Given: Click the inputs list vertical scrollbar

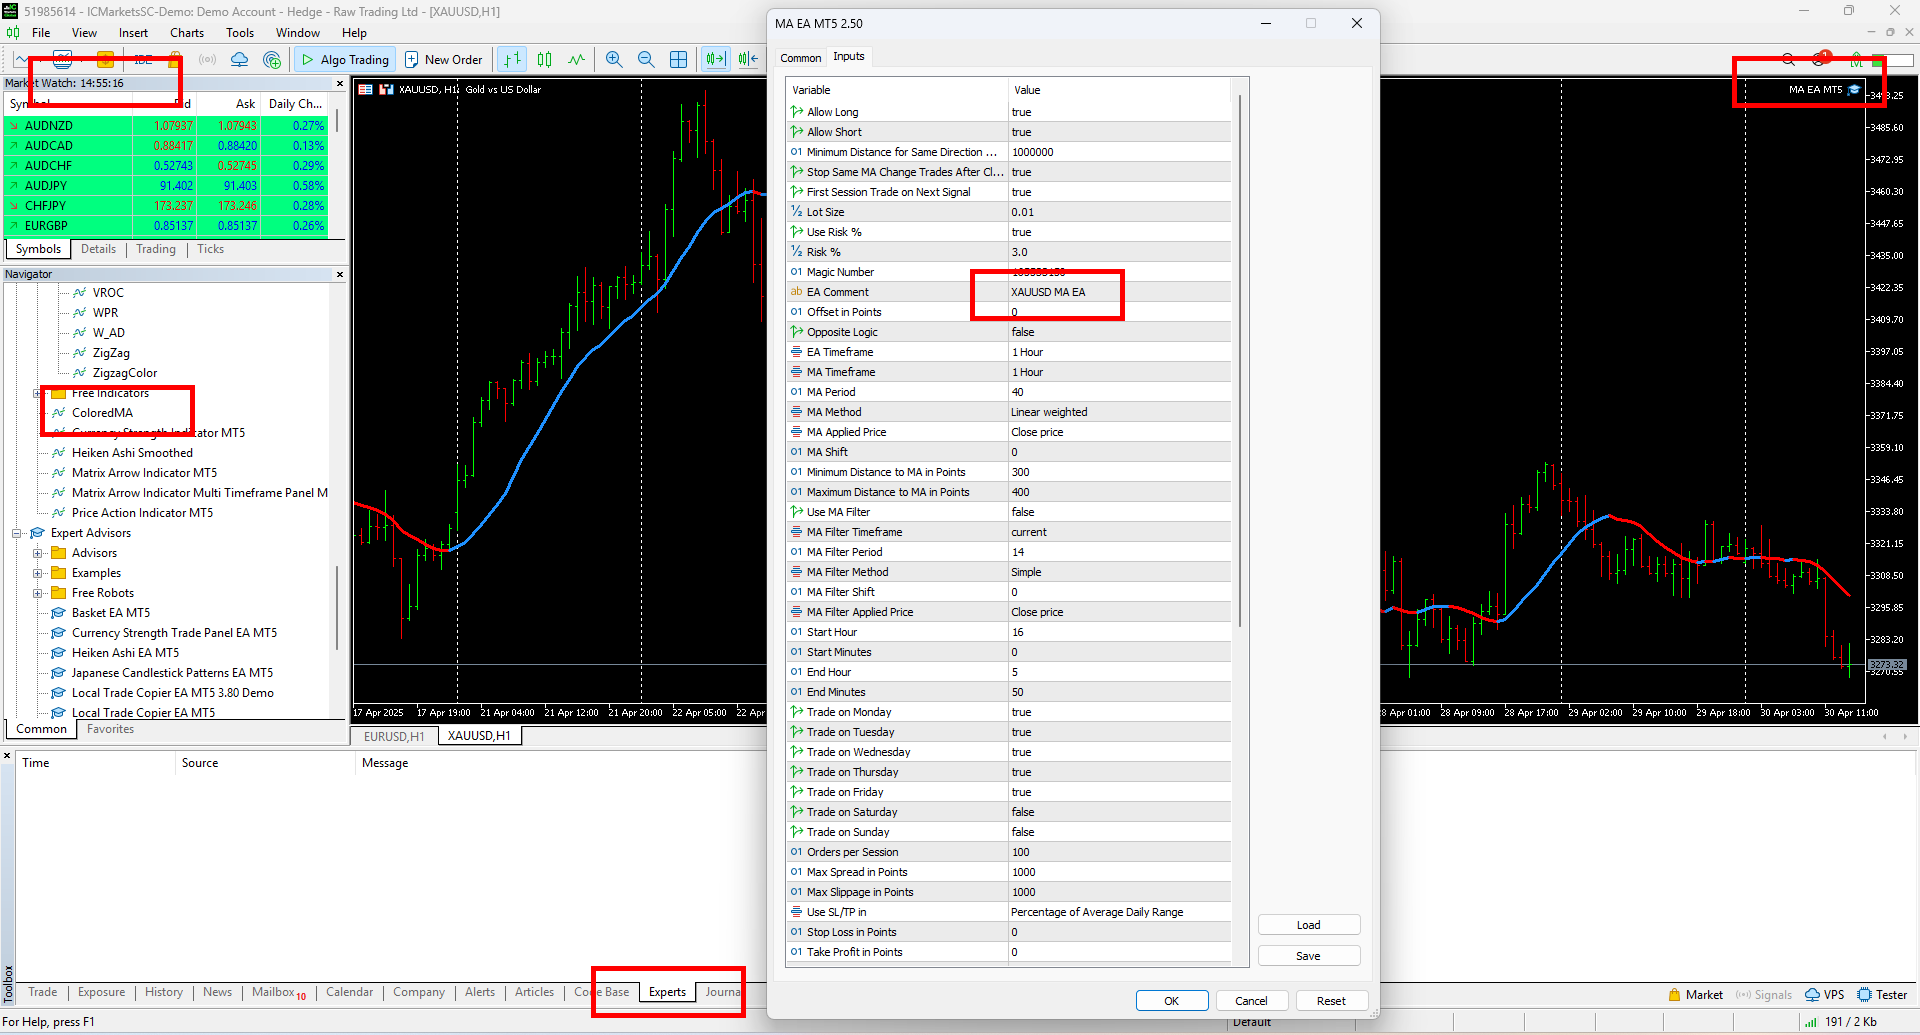Looking at the screenshot, I should coord(1240,360).
